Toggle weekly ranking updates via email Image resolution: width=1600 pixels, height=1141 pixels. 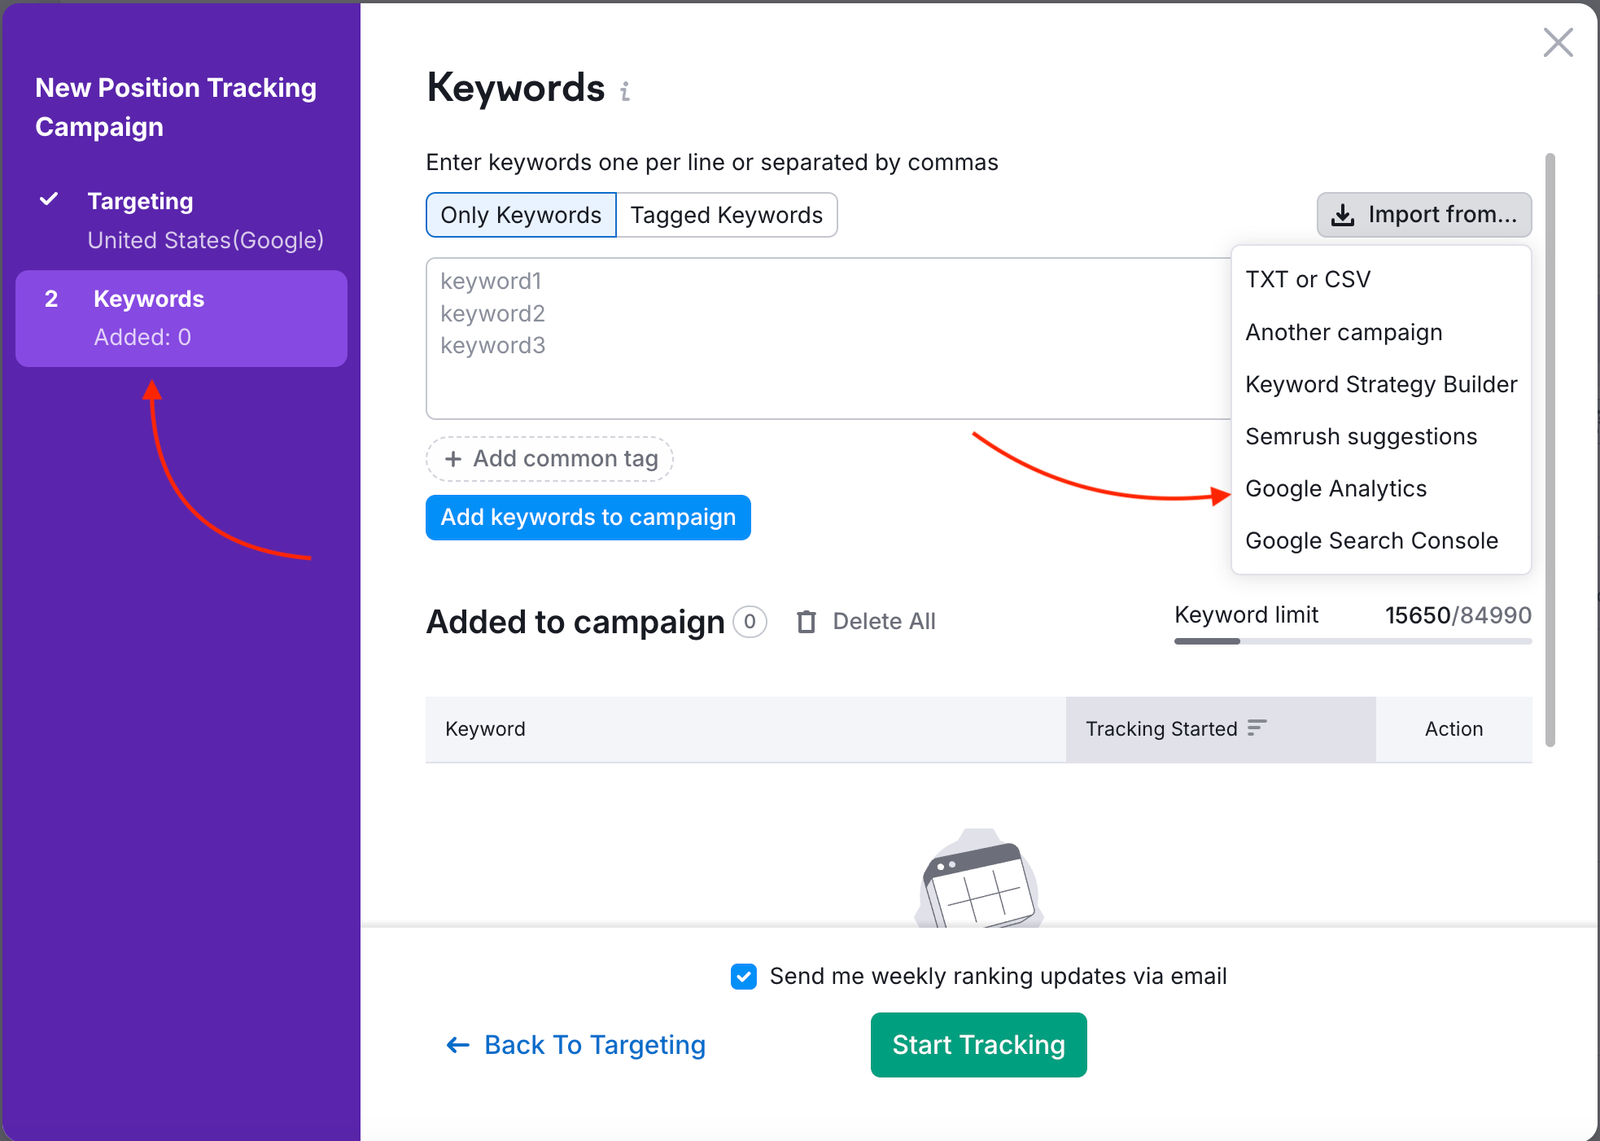tap(743, 976)
